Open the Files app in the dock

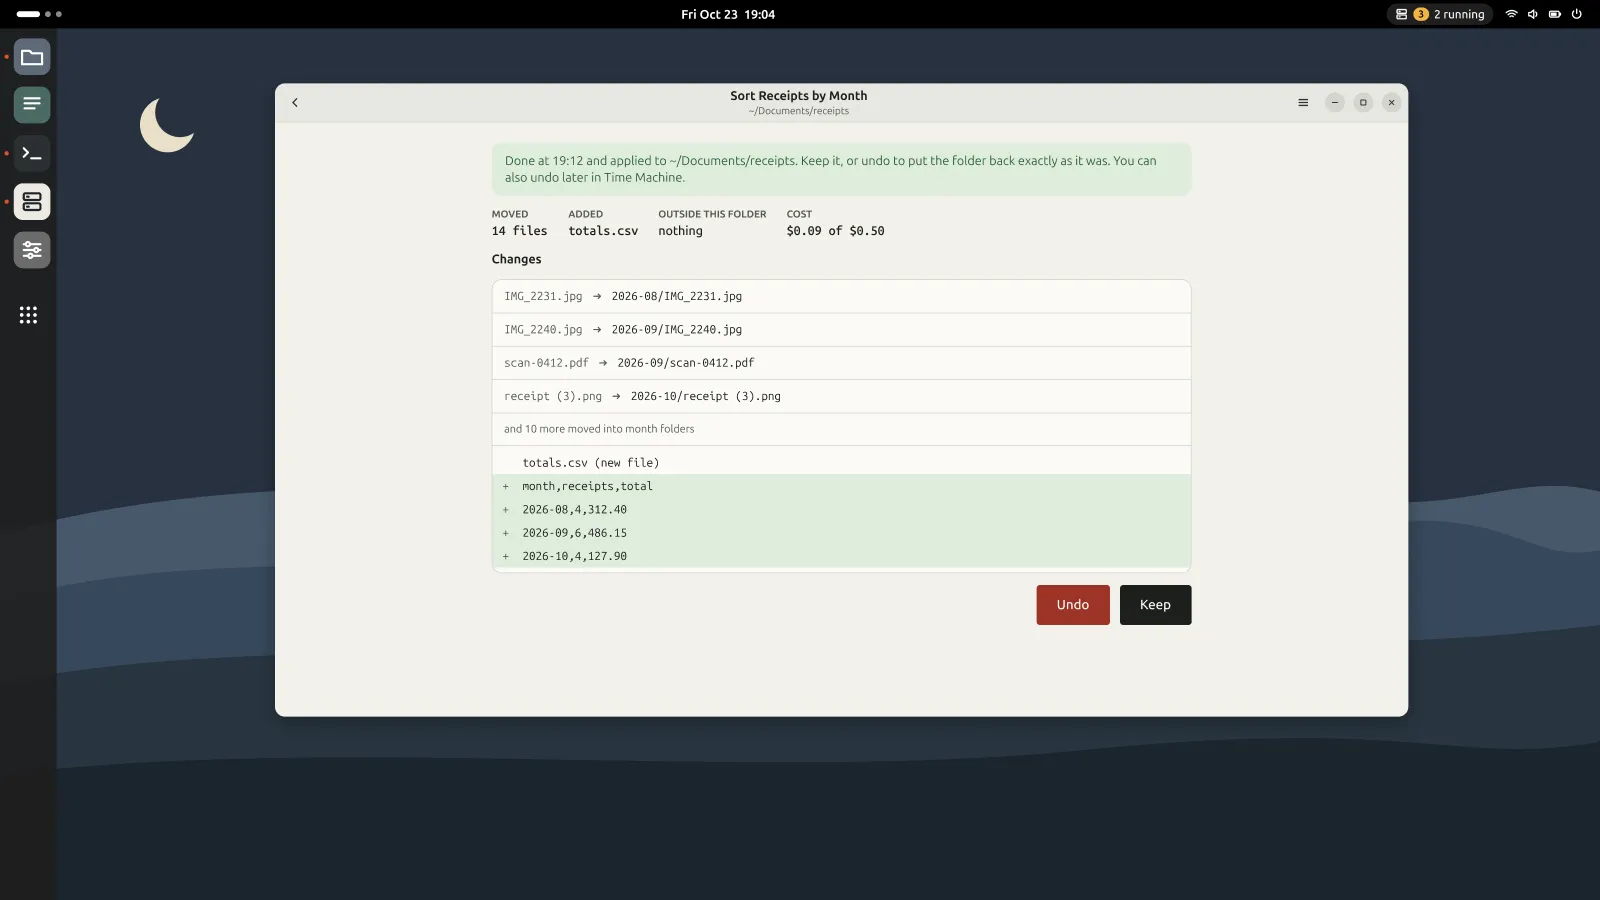32,57
